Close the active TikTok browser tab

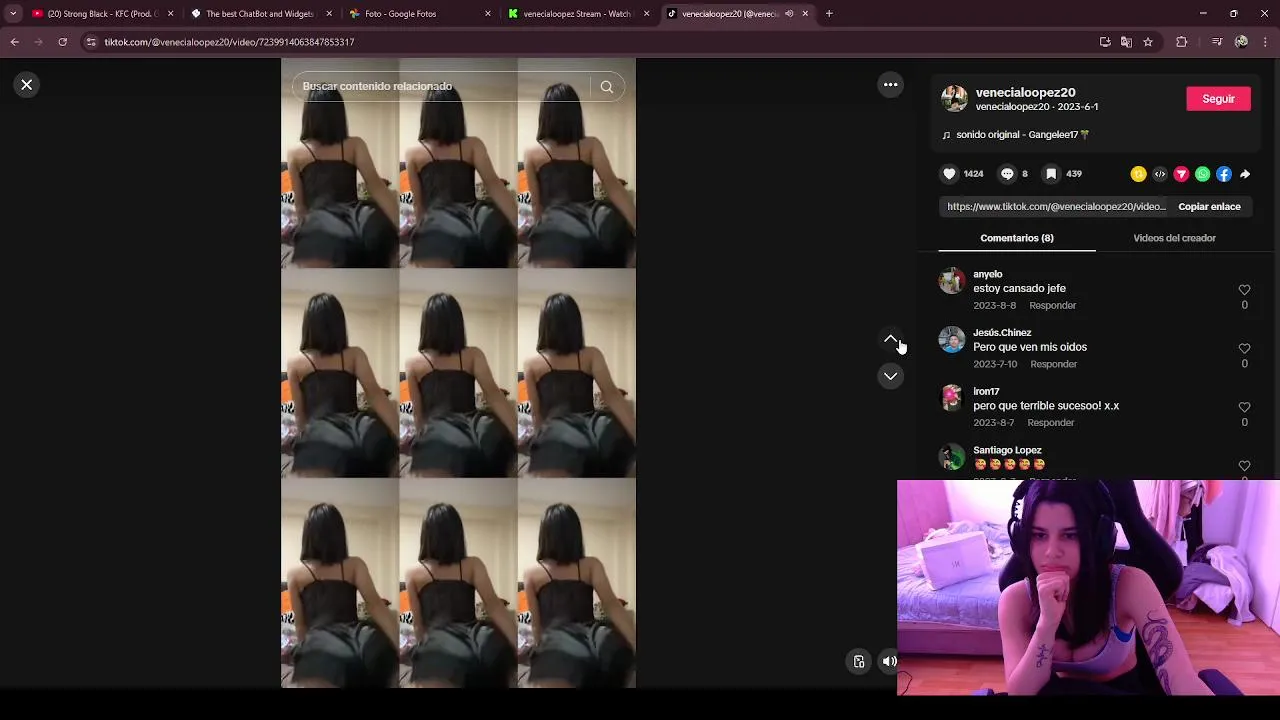tap(805, 14)
